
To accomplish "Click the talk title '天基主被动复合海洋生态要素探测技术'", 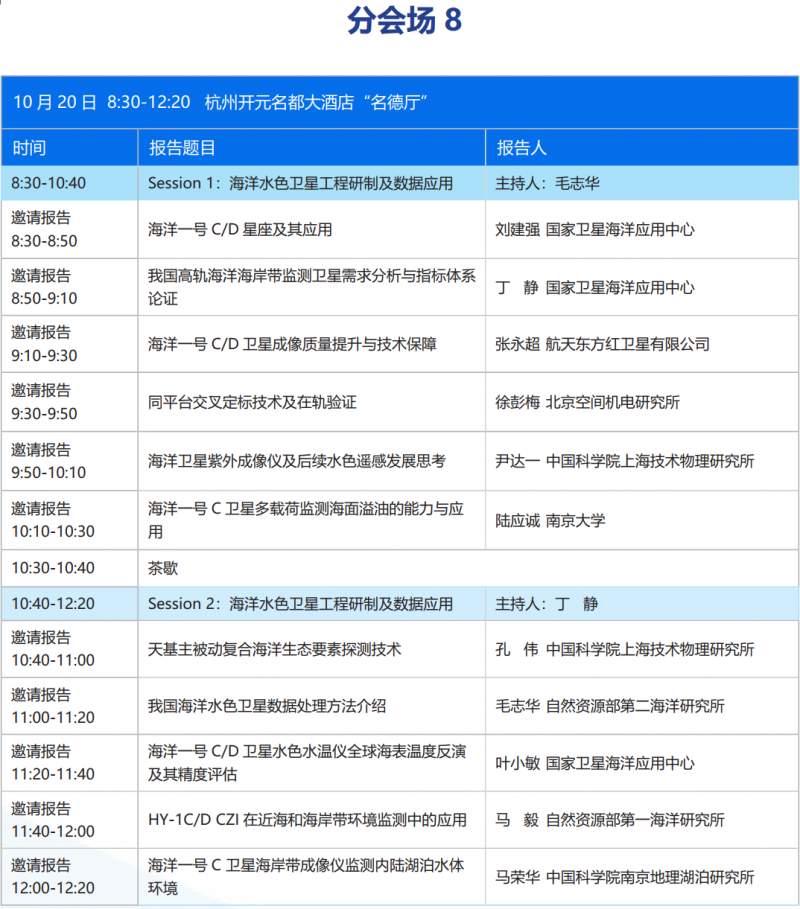I will coord(274,649).
